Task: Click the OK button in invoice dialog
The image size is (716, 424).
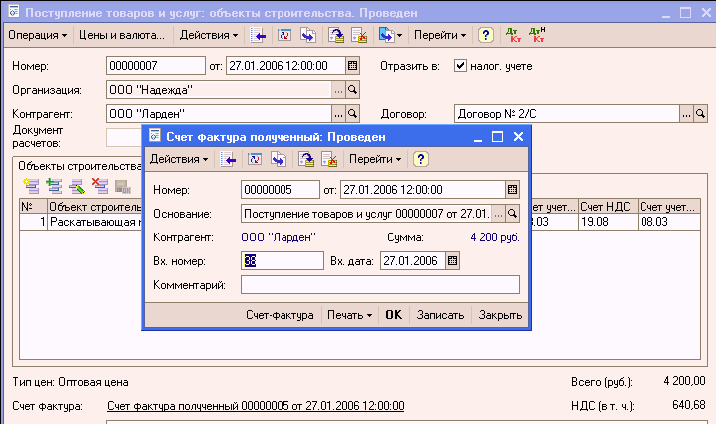Action: coord(393,315)
